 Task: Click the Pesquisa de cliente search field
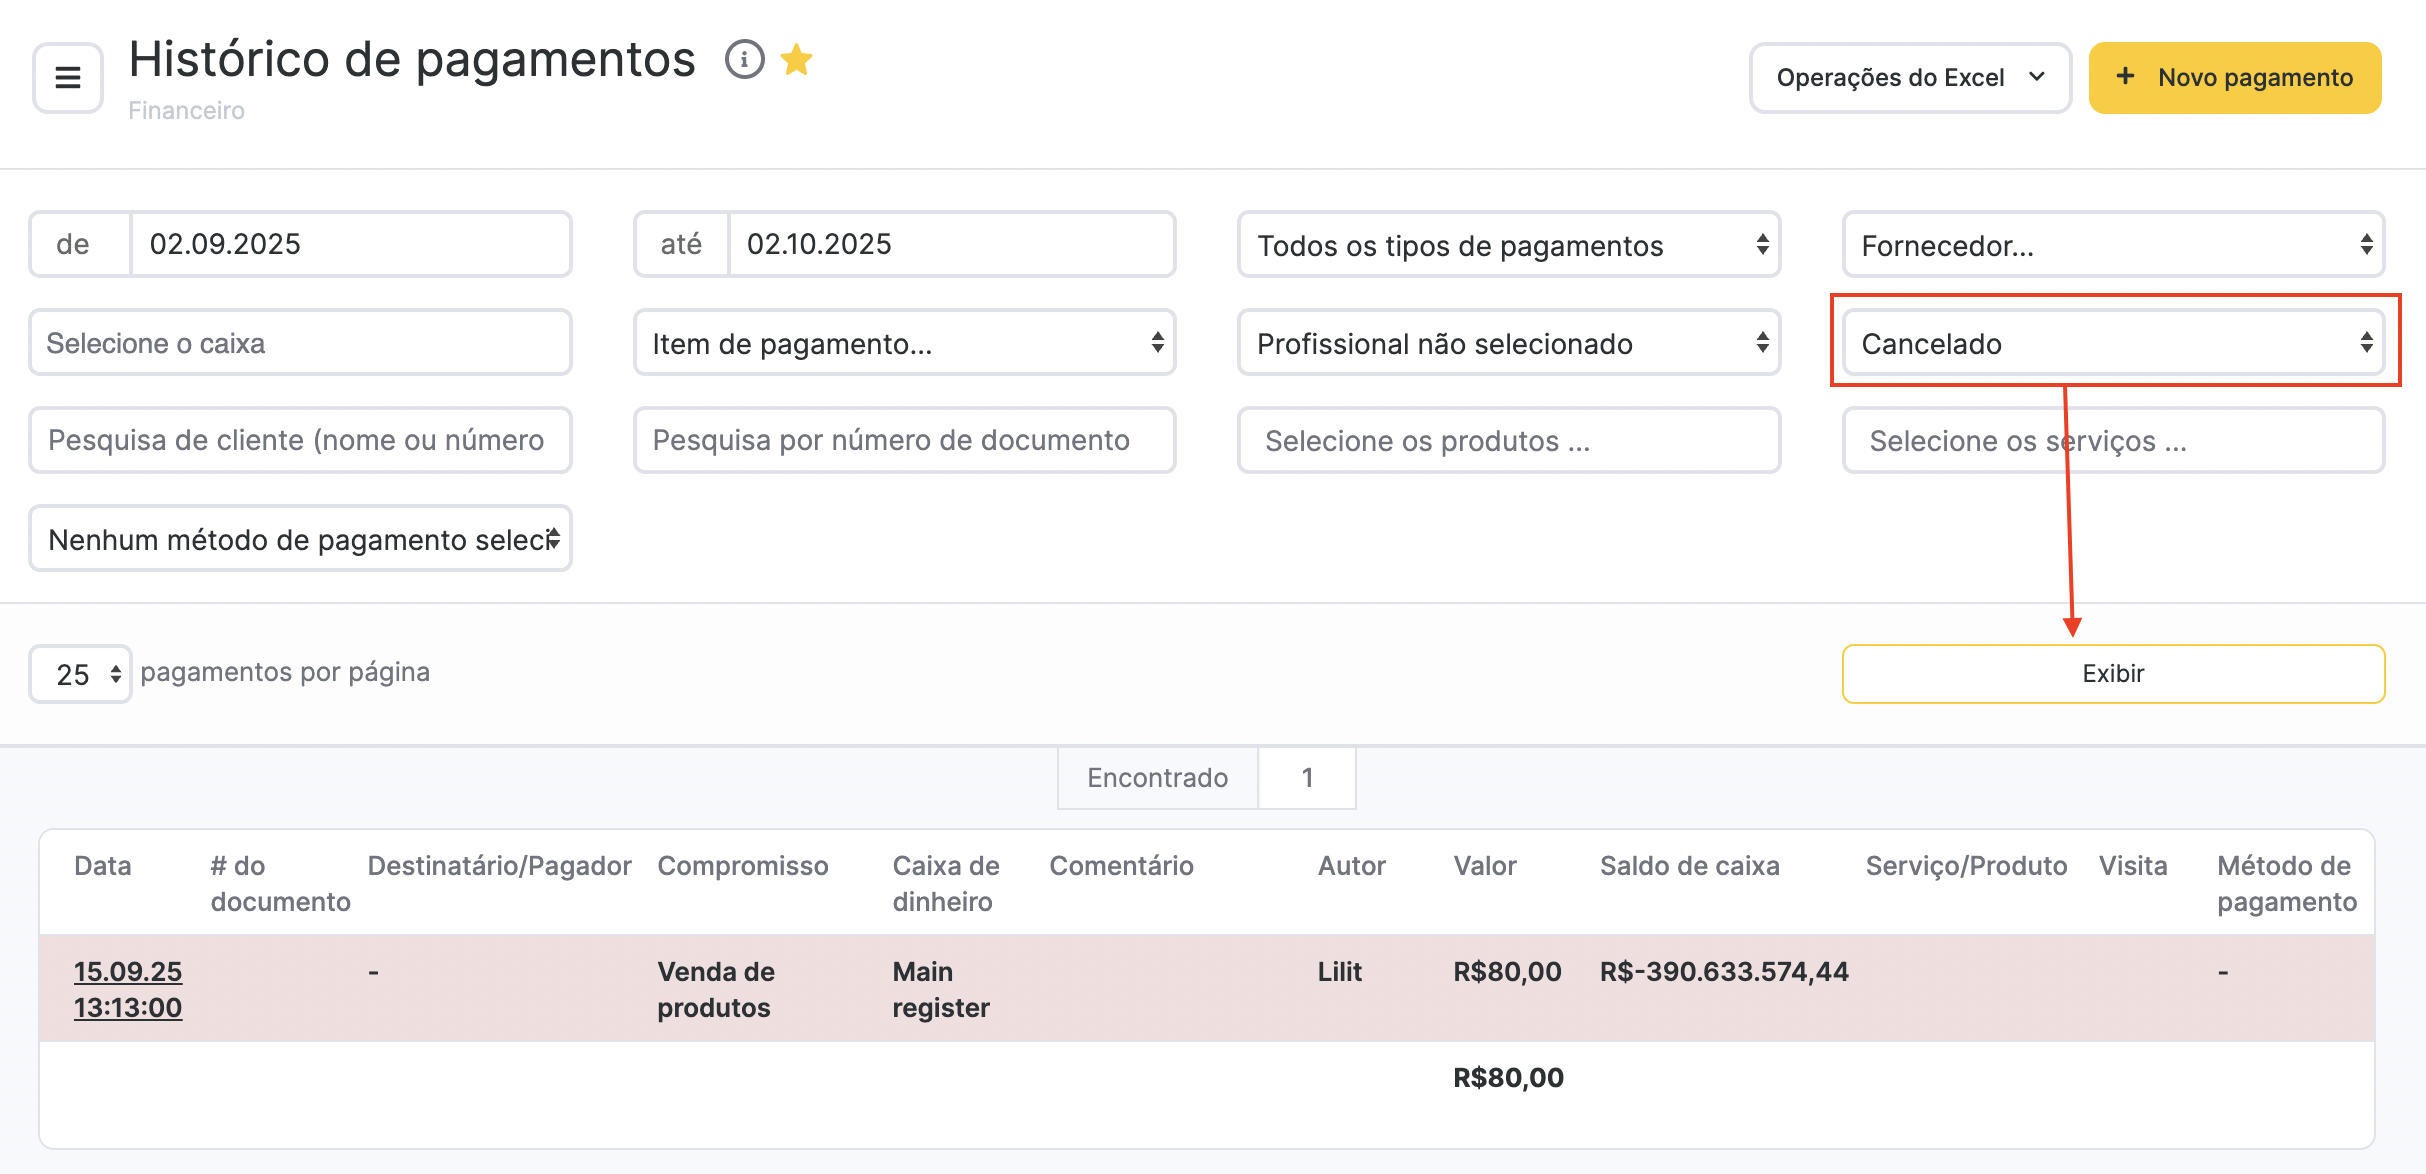300,440
